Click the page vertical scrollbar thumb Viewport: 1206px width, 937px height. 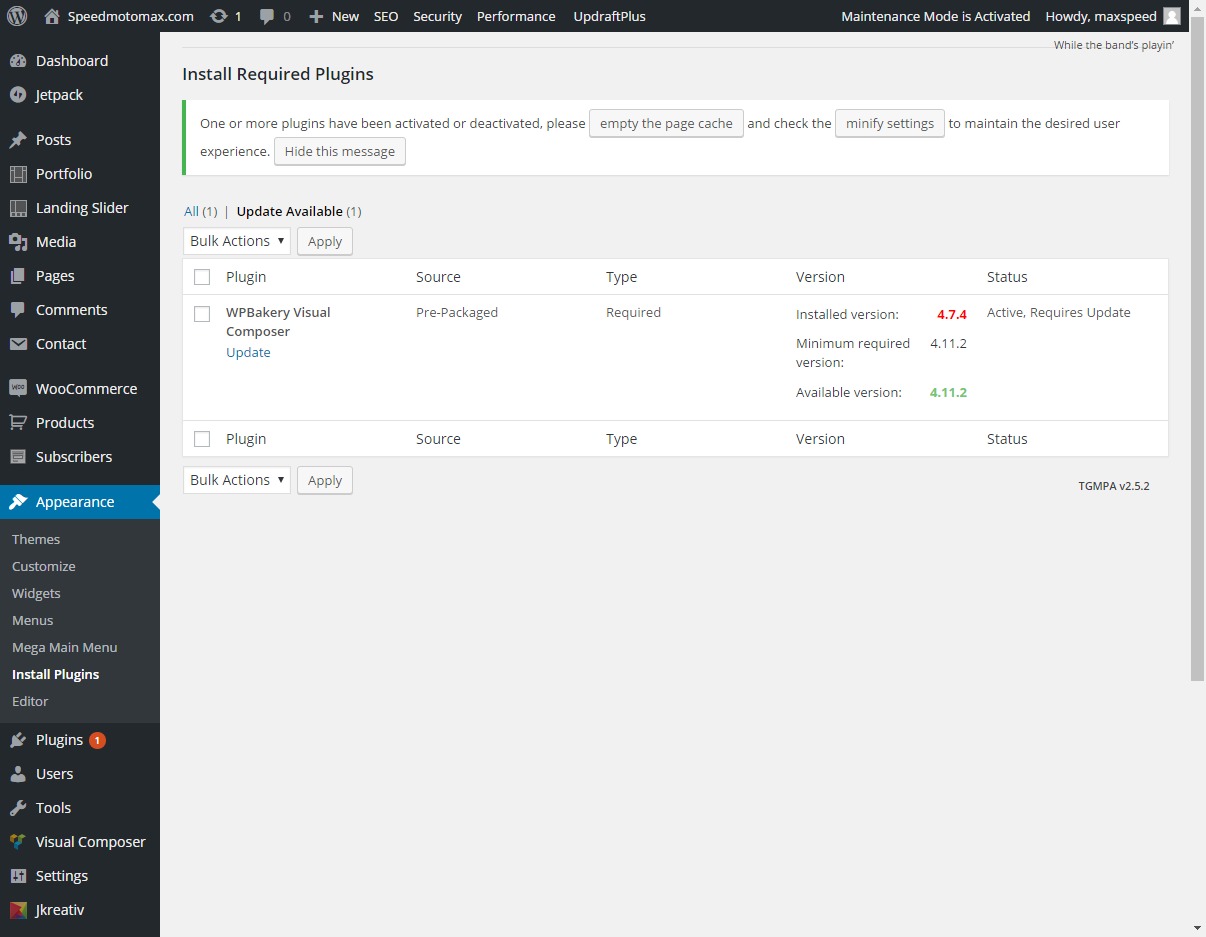click(1198, 350)
